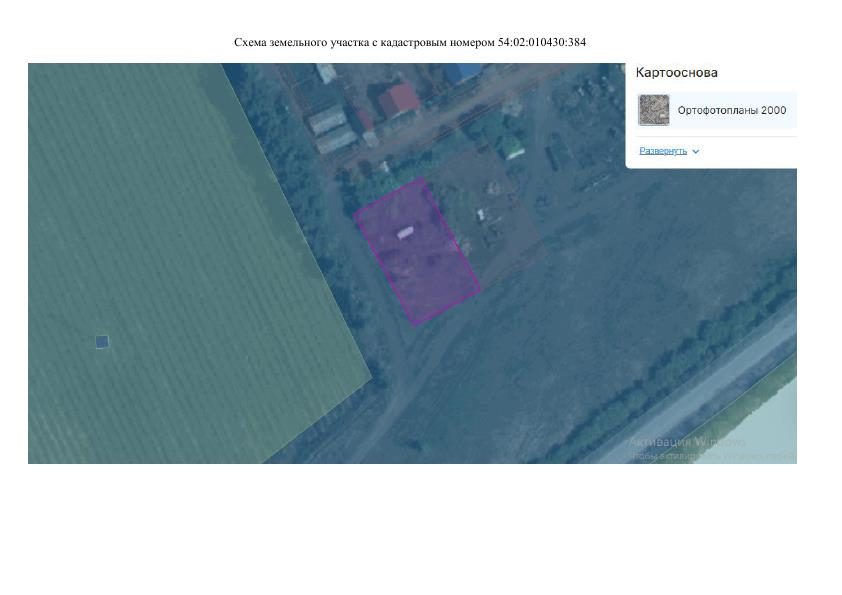Click the Активация Windows watermark text
842x595 pixels.
point(687,442)
